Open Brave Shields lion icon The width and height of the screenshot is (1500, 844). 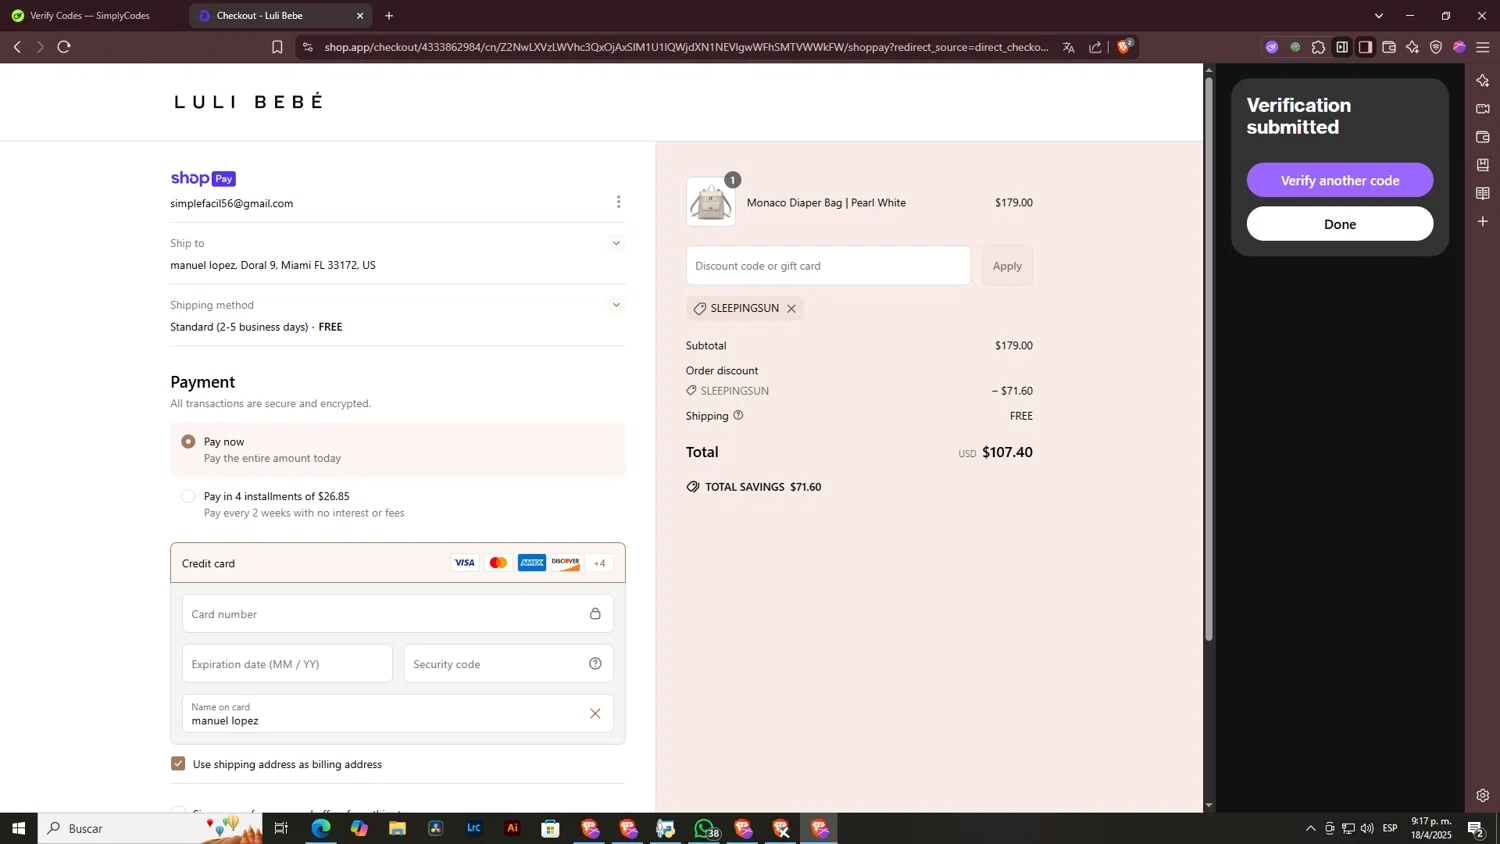pos(1125,47)
